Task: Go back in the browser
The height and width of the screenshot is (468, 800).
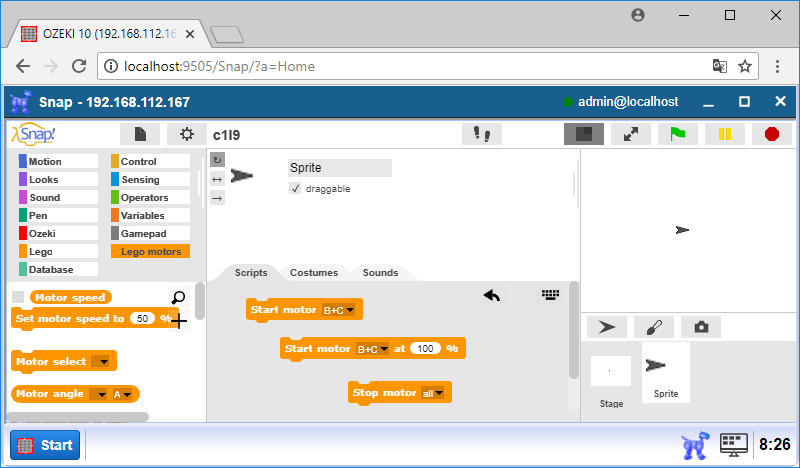Action: coord(23,66)
